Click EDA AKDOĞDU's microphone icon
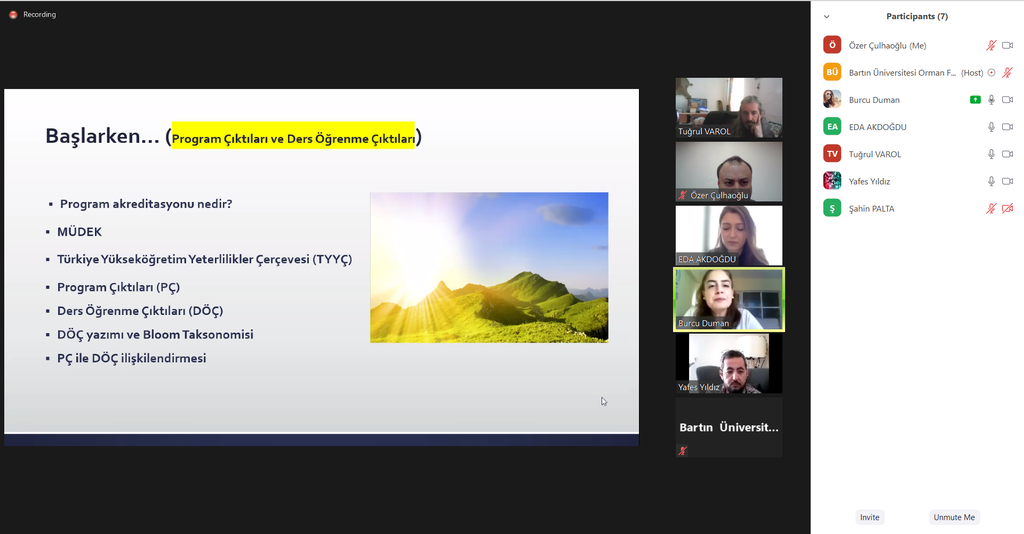Viewport: 1024px width, 534px height. tap(991, 127)
